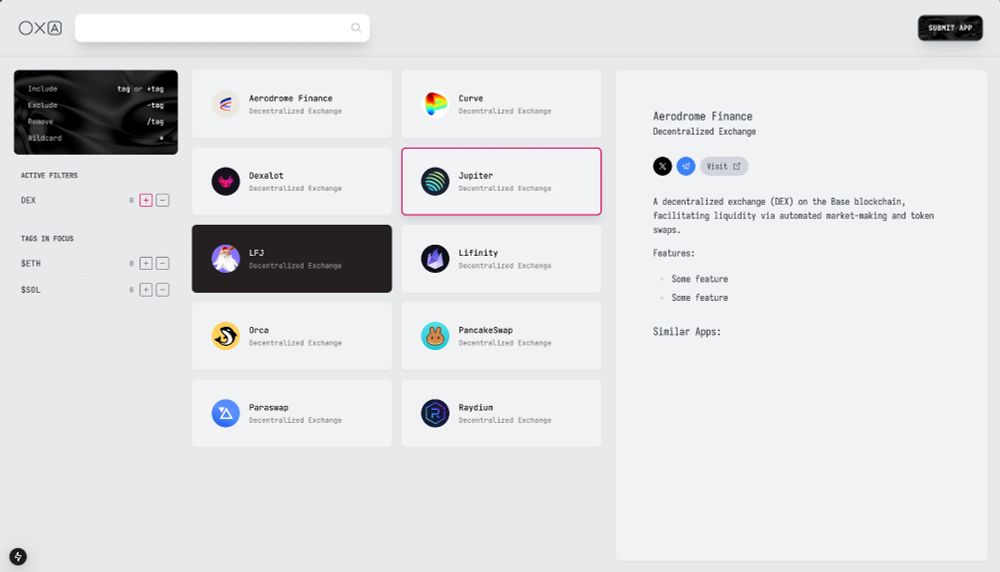
Task: Click the Similar Apps heading
Action: [x=686, y=332]
